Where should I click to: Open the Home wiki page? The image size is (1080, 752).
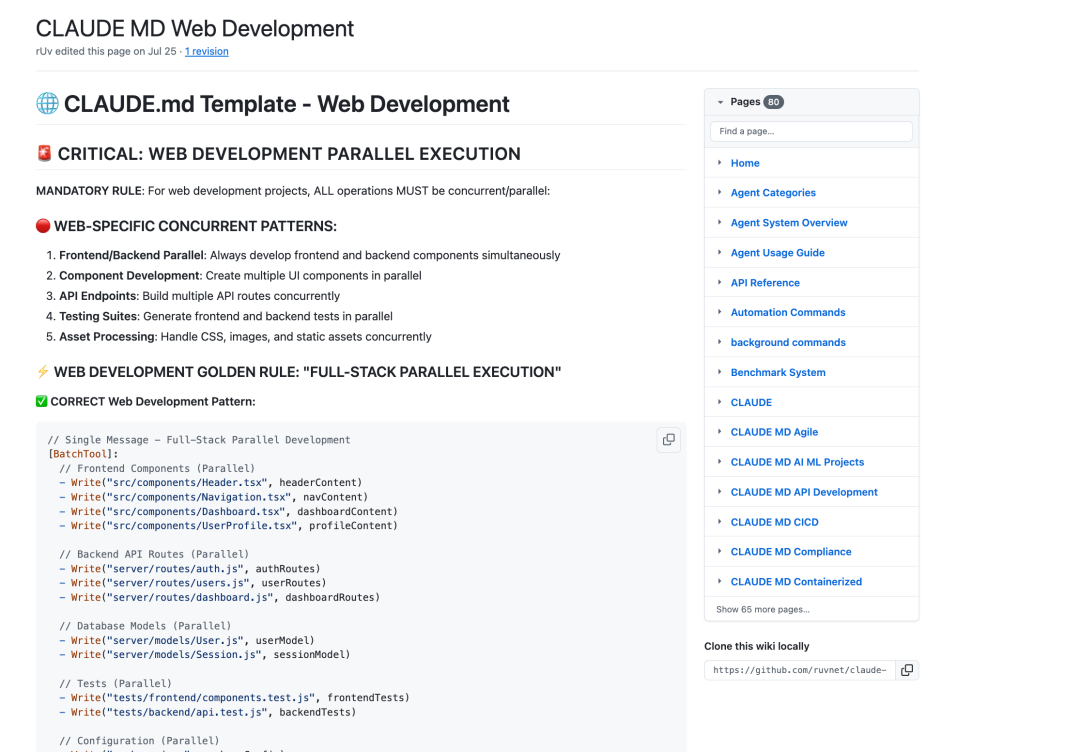click(745, 163)
